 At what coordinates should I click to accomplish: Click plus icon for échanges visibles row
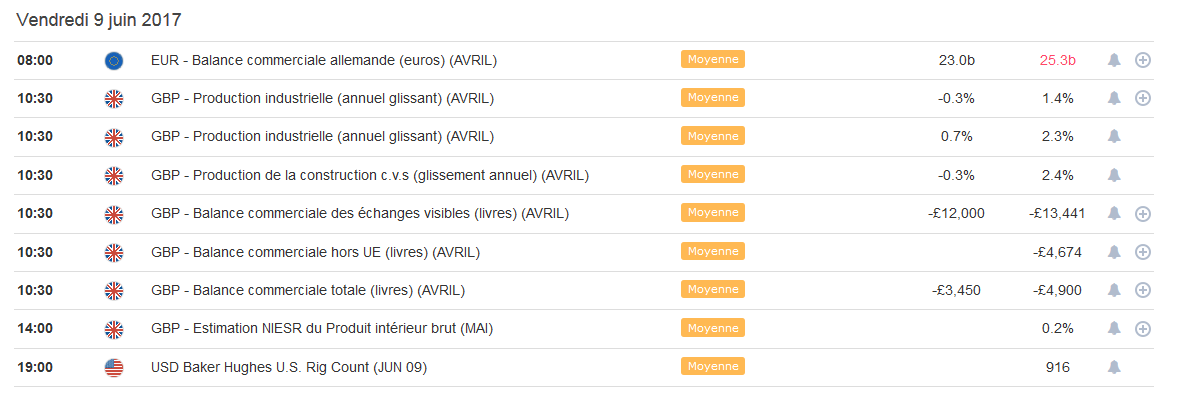pos(1143,214)
